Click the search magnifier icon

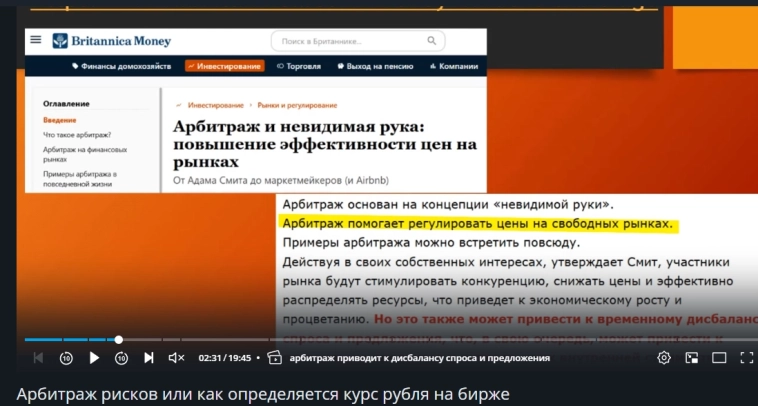tap(432, 41)
